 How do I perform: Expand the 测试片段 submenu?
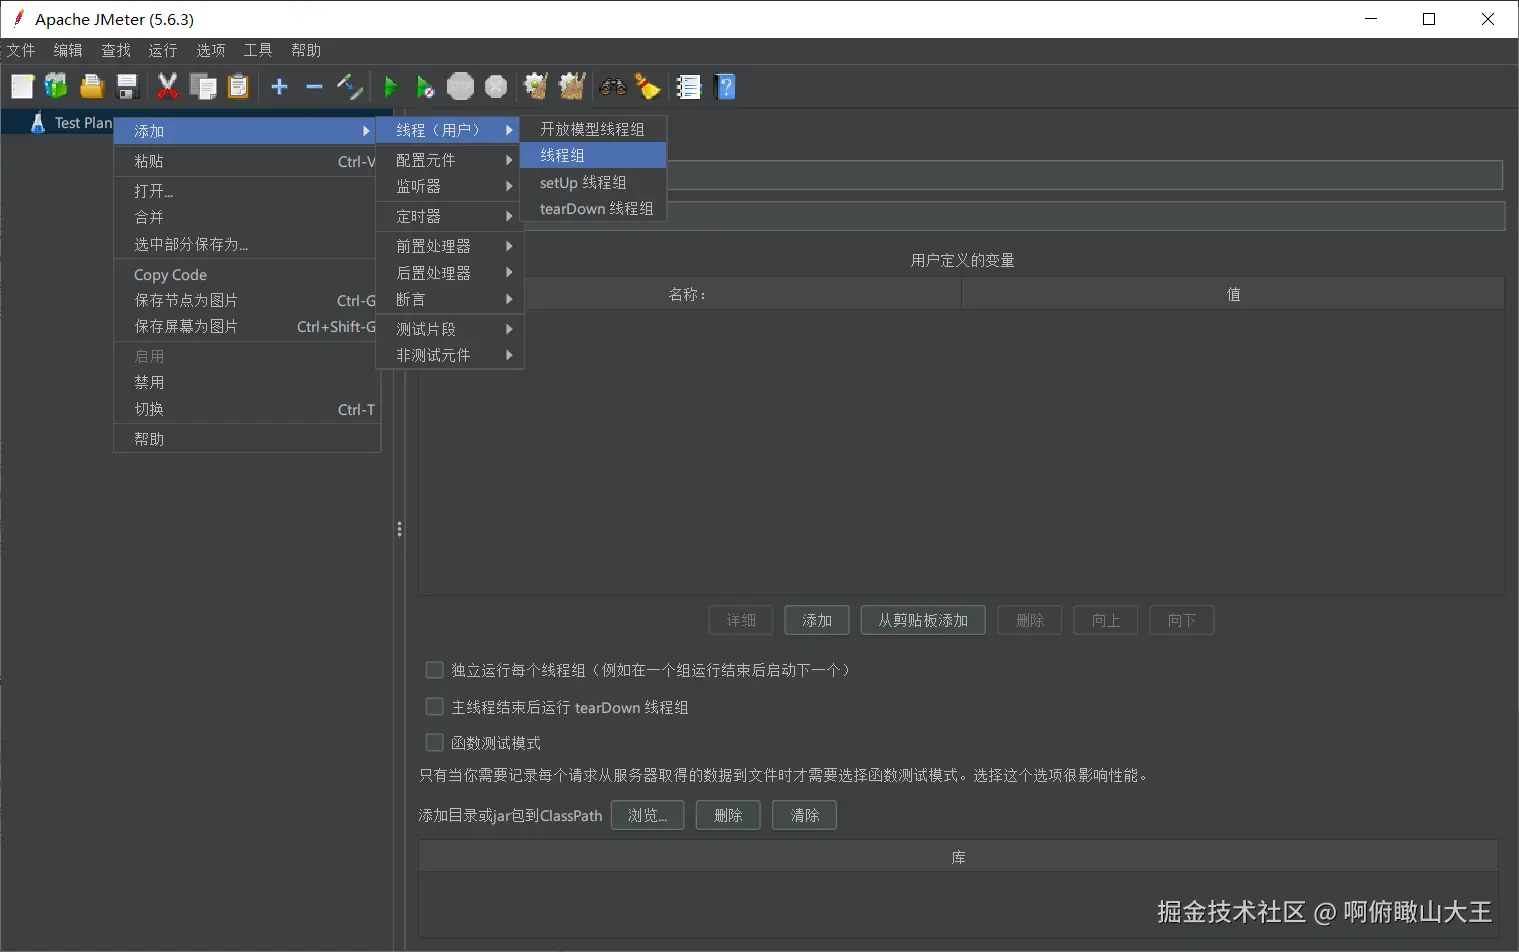click(x=450, y=329)
